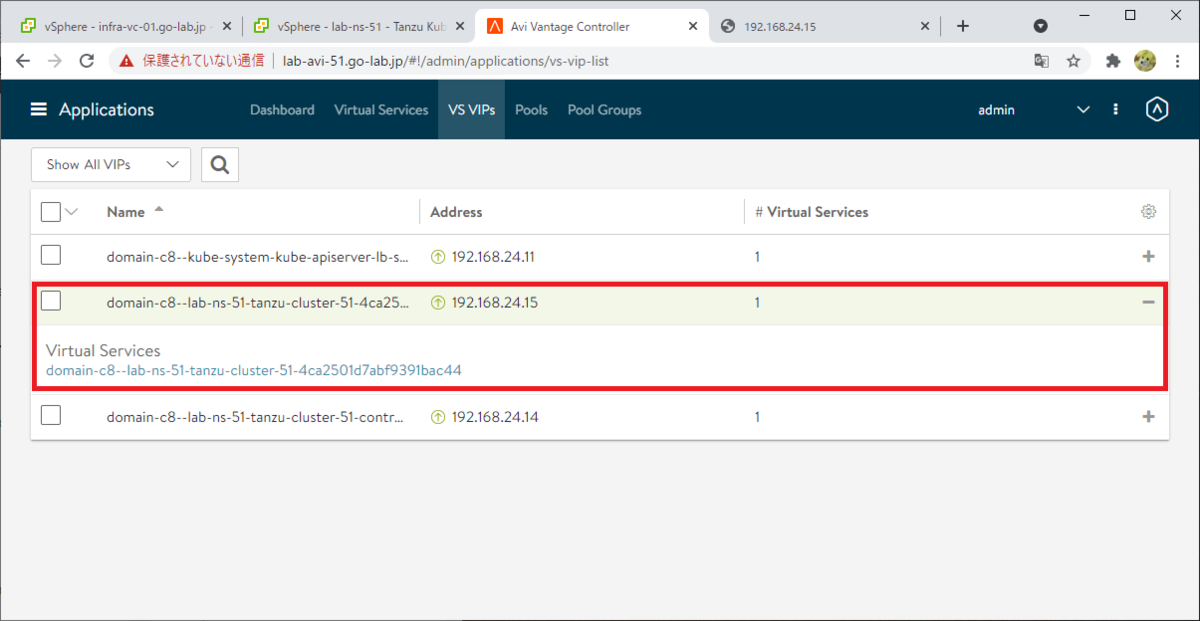The image size is (1200, 621).
Task: Open the browser Extensions puzzle icon
Action: tap(1113, 61)
